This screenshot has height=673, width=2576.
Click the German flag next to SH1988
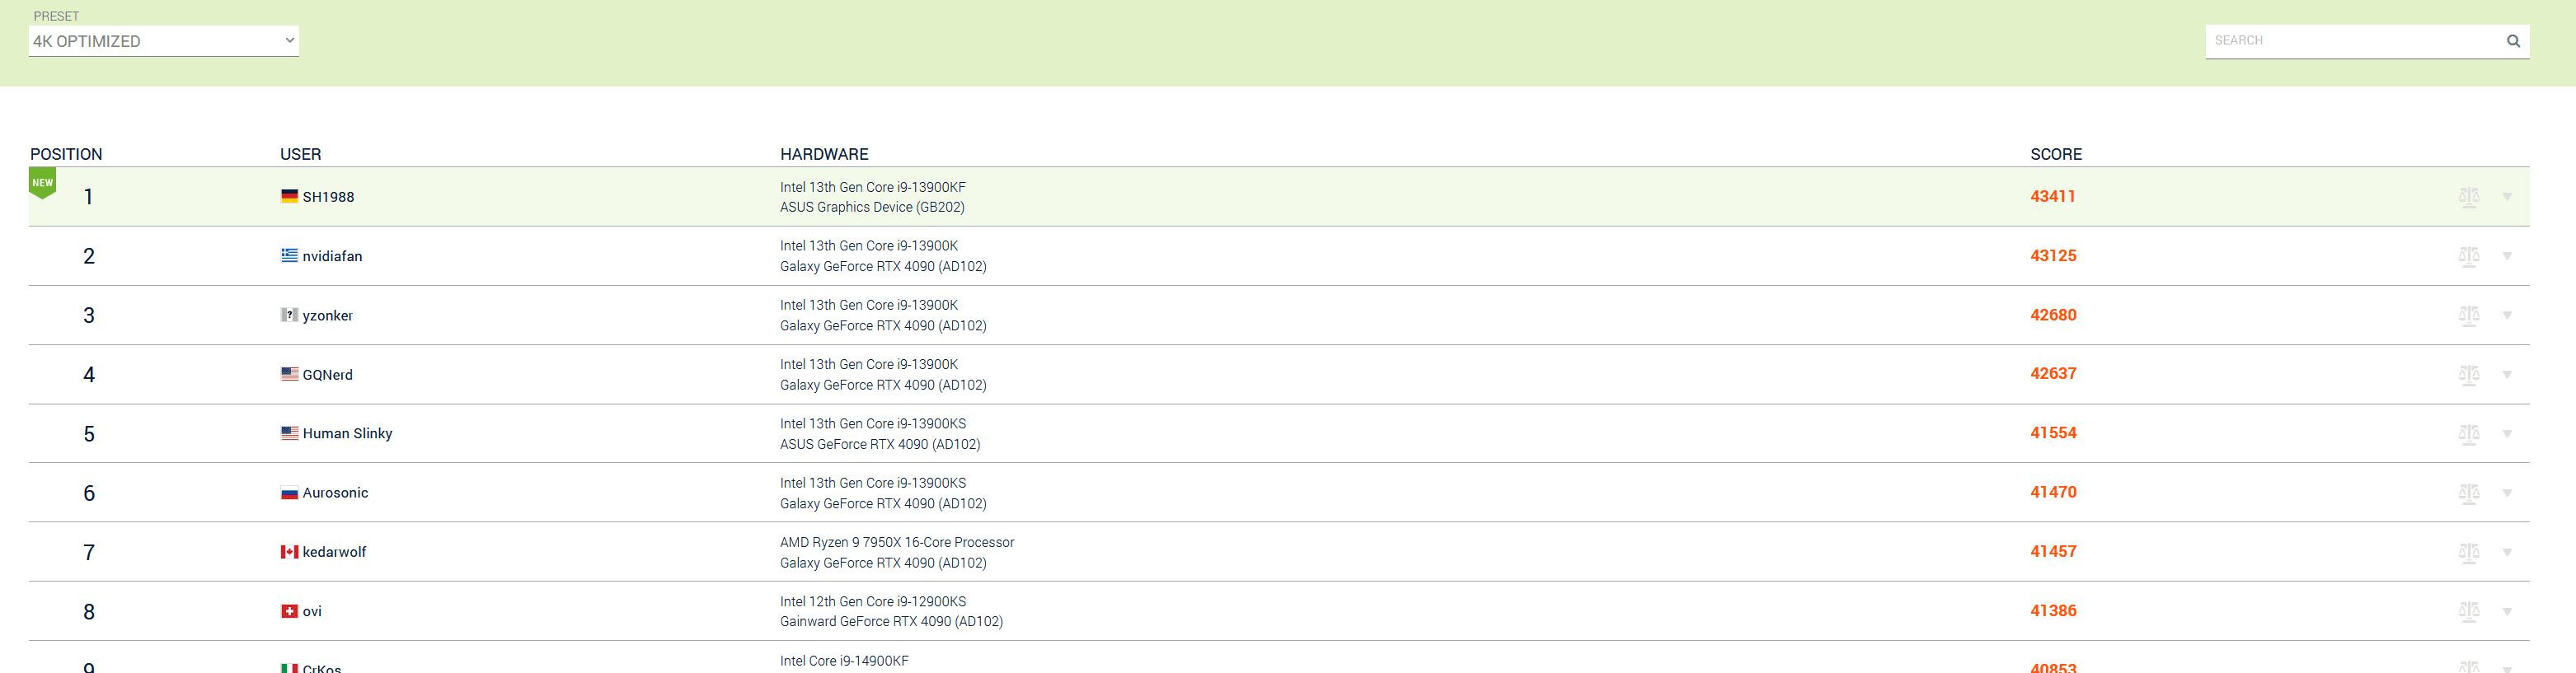pos(289,196)
